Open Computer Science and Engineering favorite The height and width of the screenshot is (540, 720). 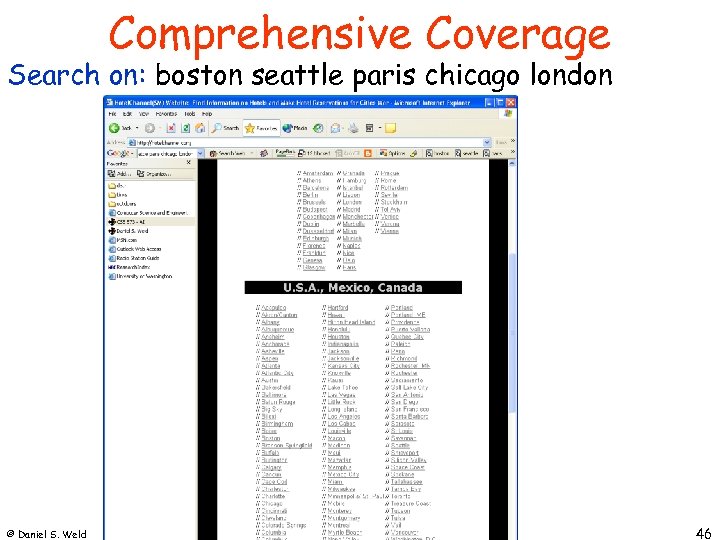[148, 213]
